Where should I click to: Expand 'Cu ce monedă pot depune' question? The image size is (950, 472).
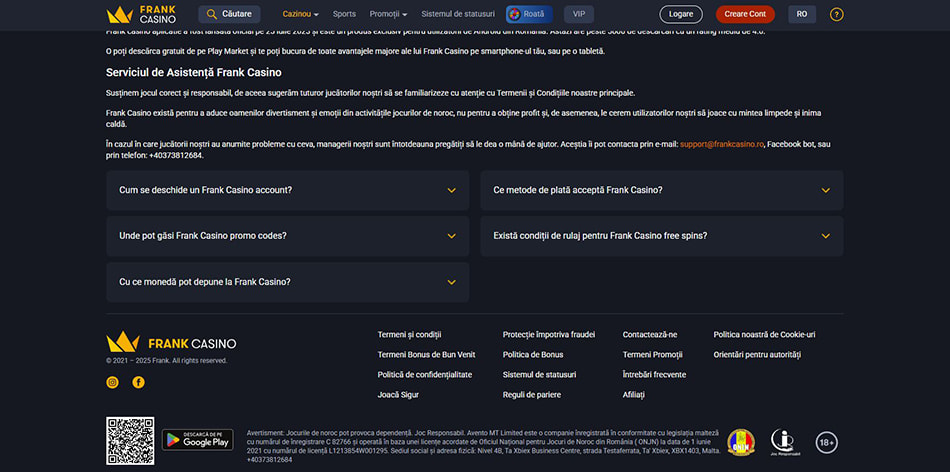point(288,282)
